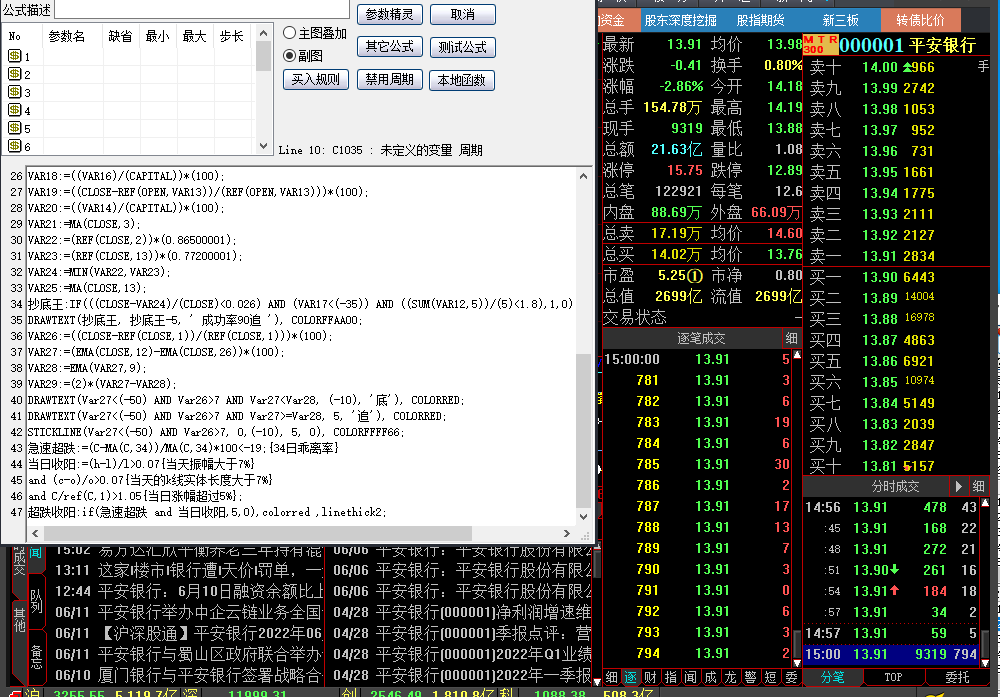
Task: Select the 龙 tab below tick list
Action: tap(731, 677)
